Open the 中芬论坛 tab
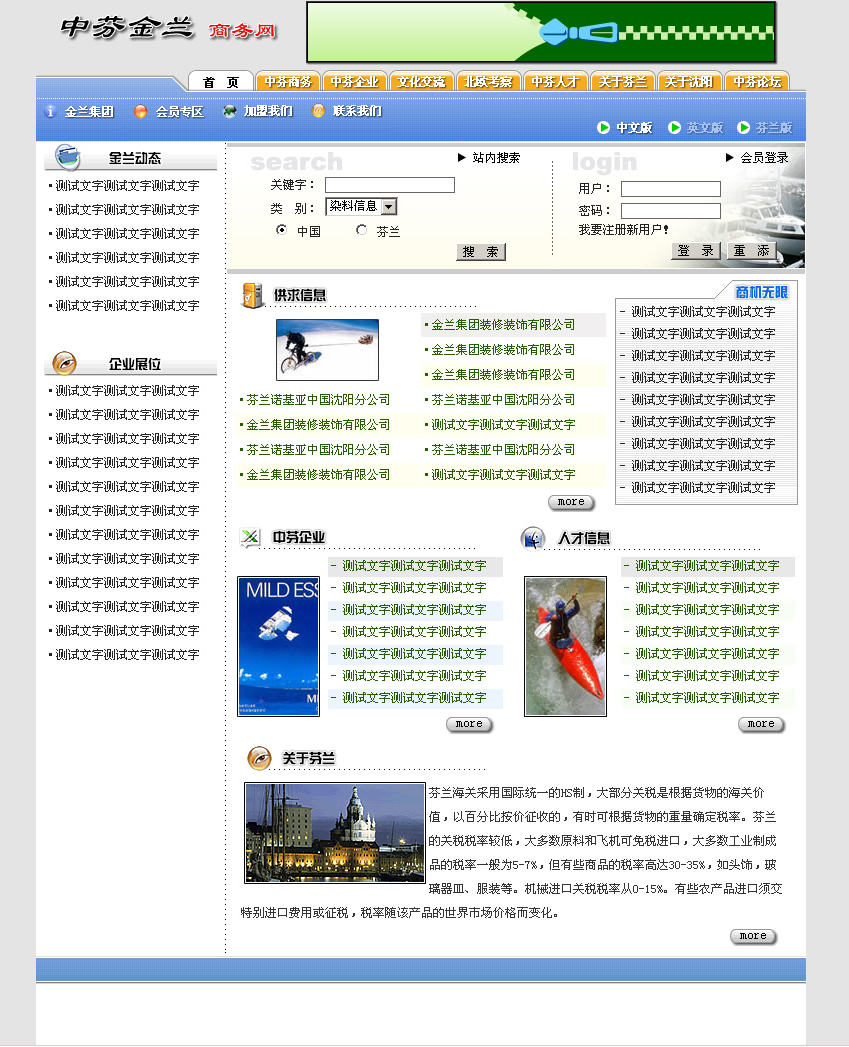The width and height of the screenshot is (849, 1047). 757,81
